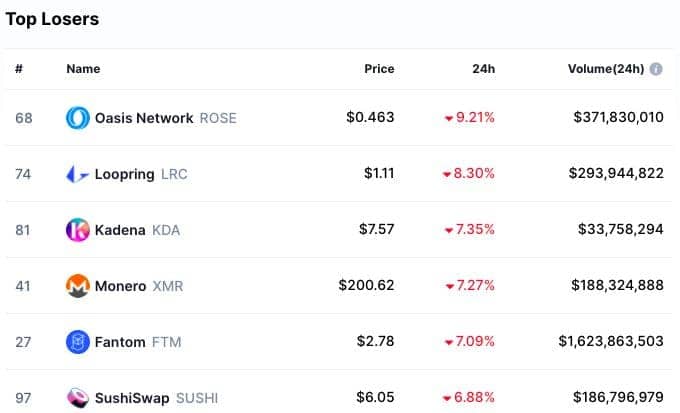Click the Monero XMR logo icon
680x413 pixels.
click(x=78, y=285)
